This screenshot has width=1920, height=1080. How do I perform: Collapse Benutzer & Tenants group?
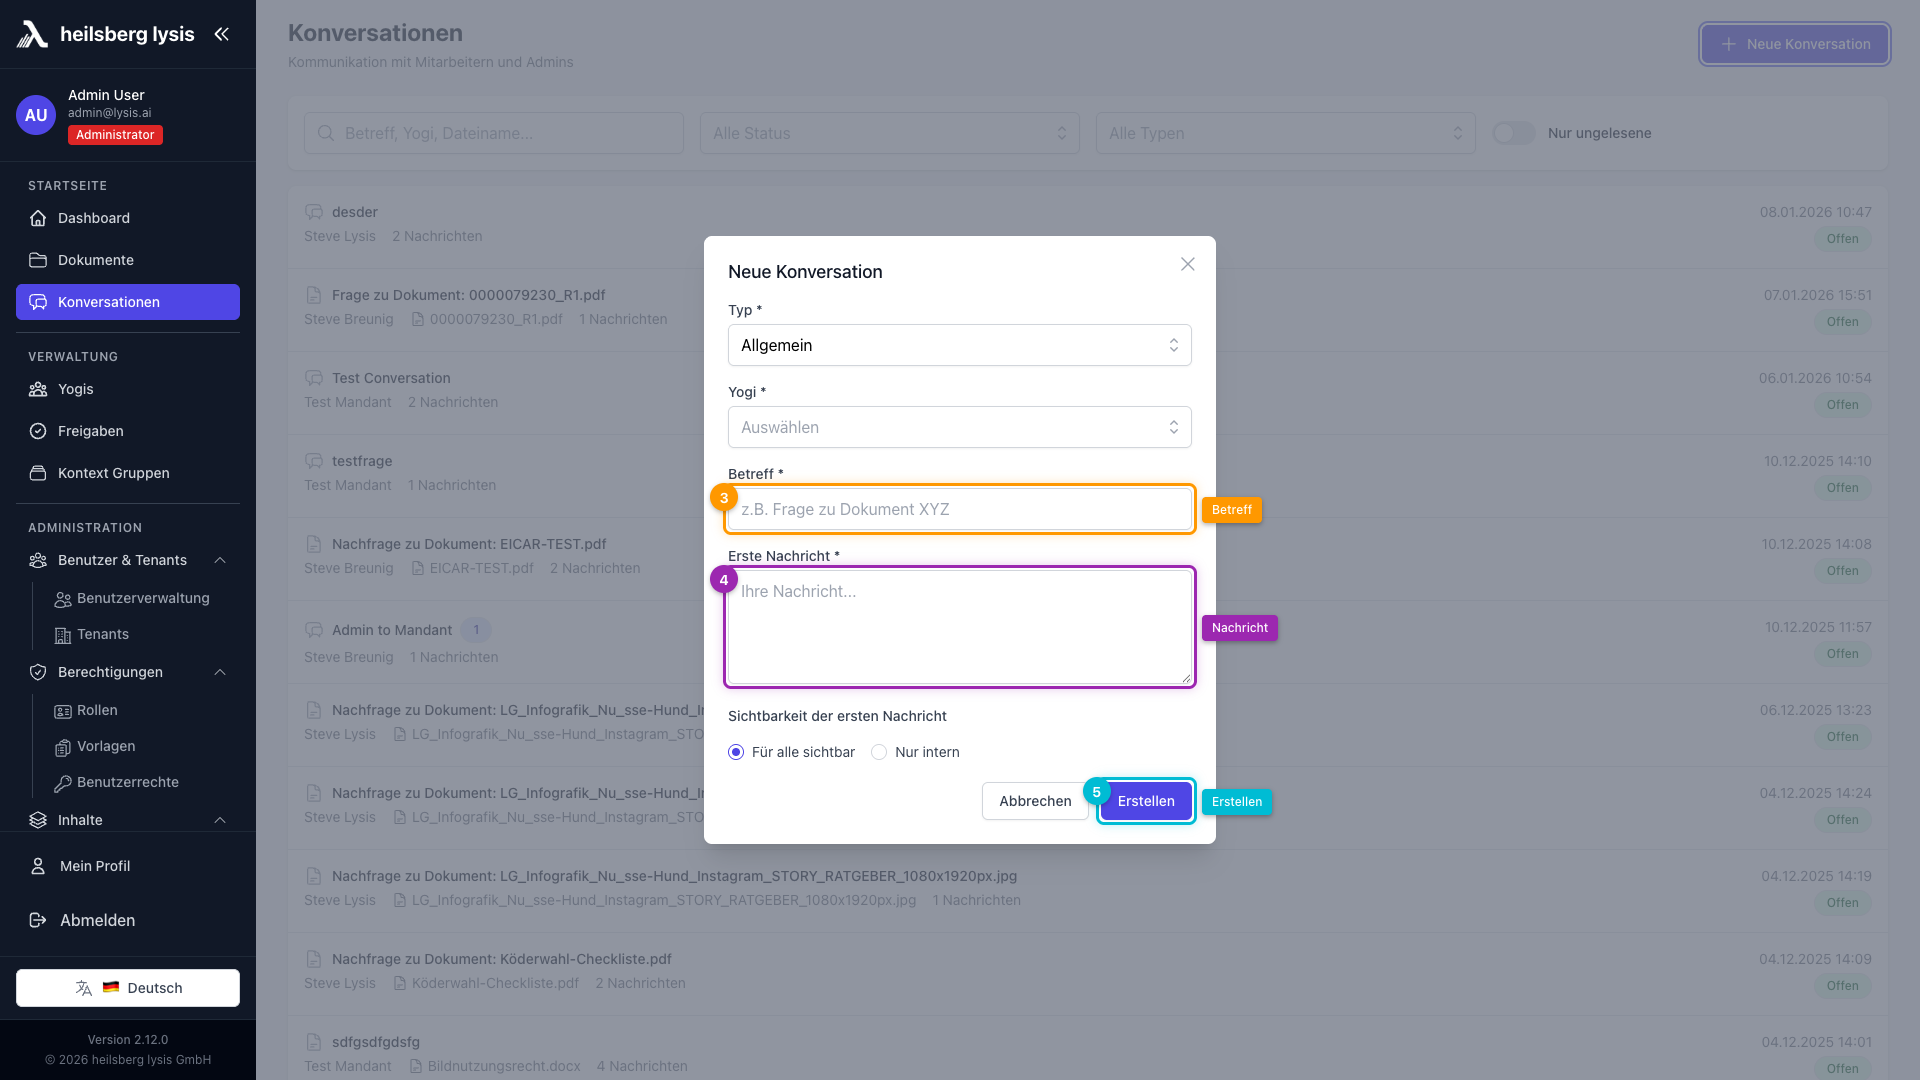pyautogui.click(x=128, y=560)
